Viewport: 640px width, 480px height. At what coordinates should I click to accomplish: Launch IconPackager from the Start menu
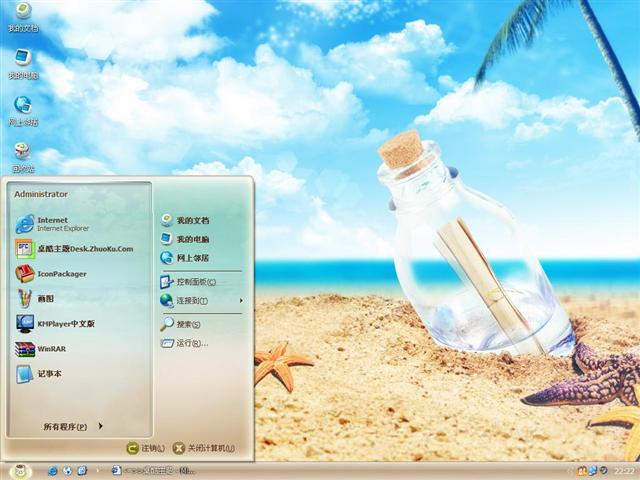(62, 273)
